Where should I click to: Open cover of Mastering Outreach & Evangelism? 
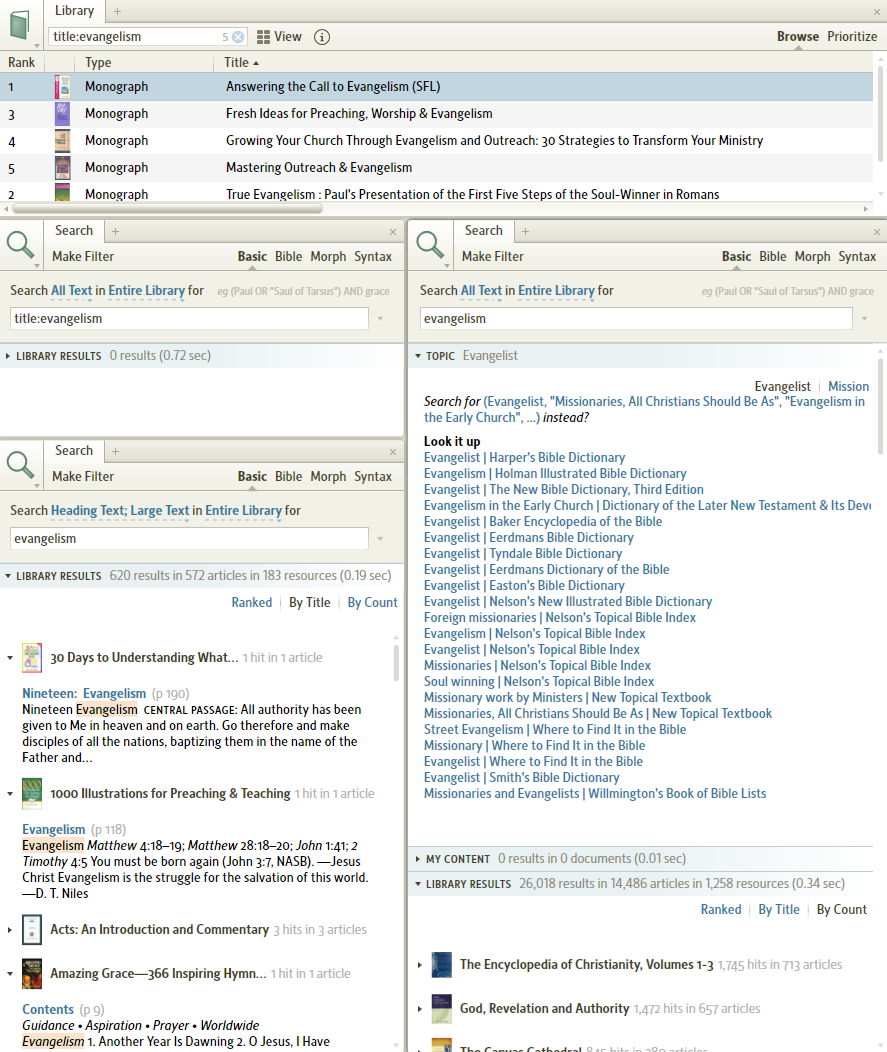click(x=62, y=168)
